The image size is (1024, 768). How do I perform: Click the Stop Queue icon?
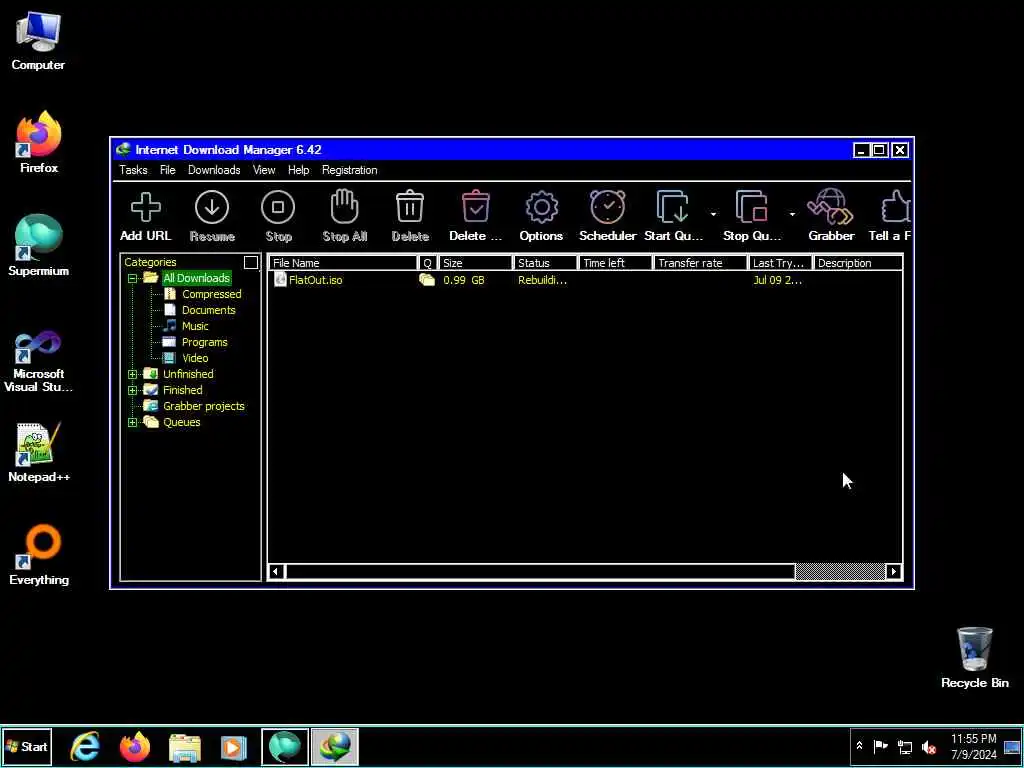[x=752, y=207]
